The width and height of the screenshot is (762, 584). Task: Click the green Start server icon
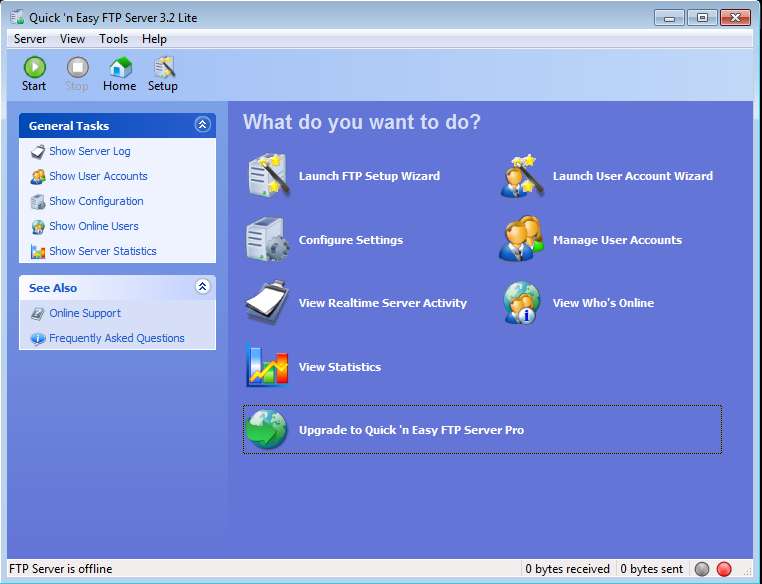[x=35, y=67]
